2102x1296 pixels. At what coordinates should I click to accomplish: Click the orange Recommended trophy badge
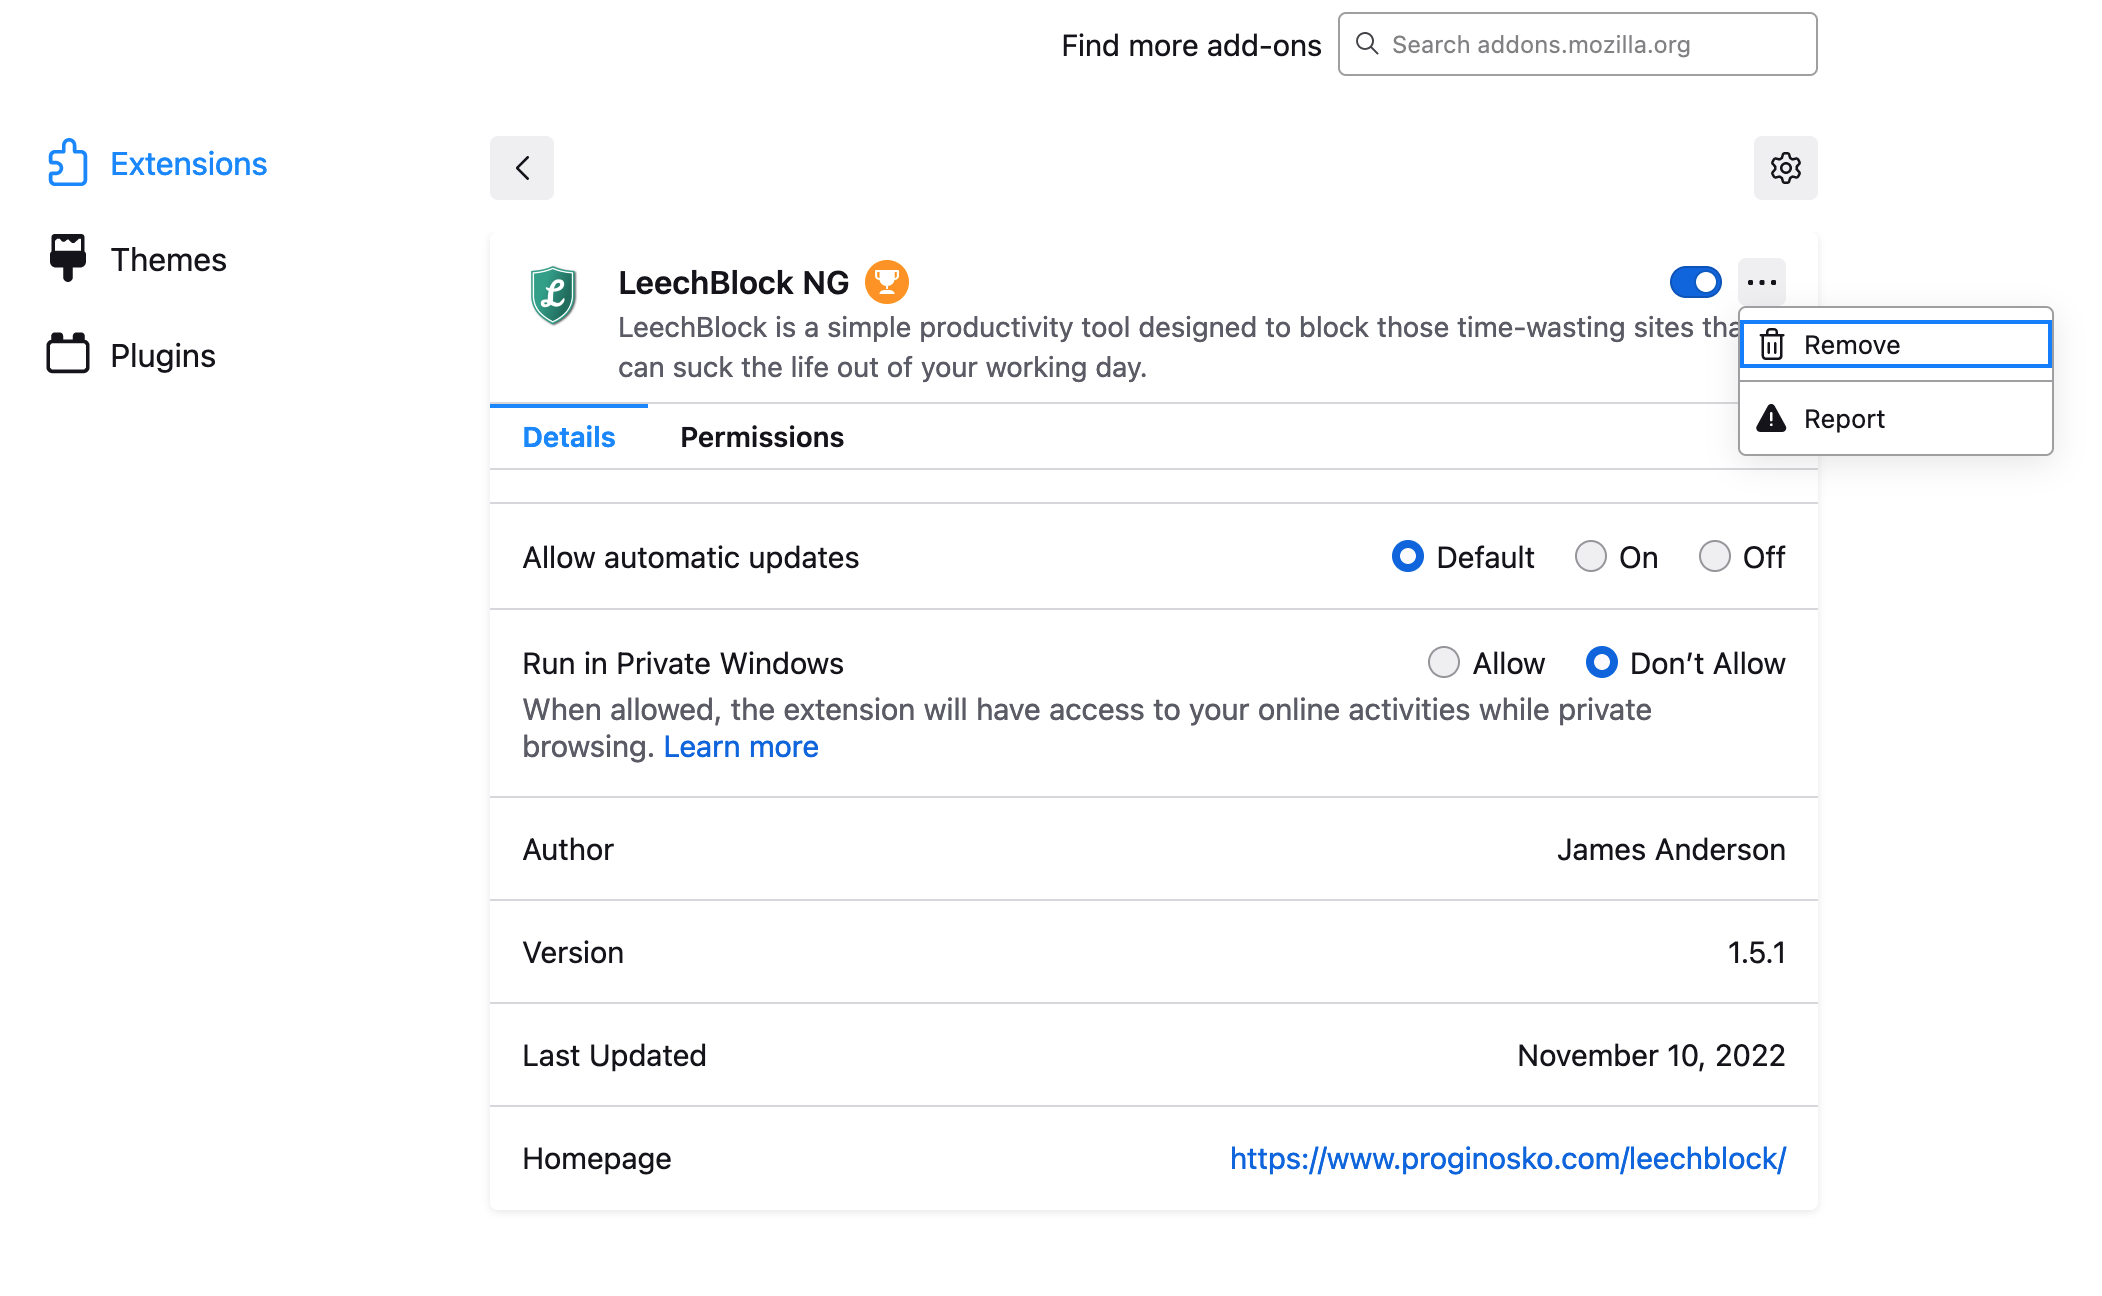[886, 282]
